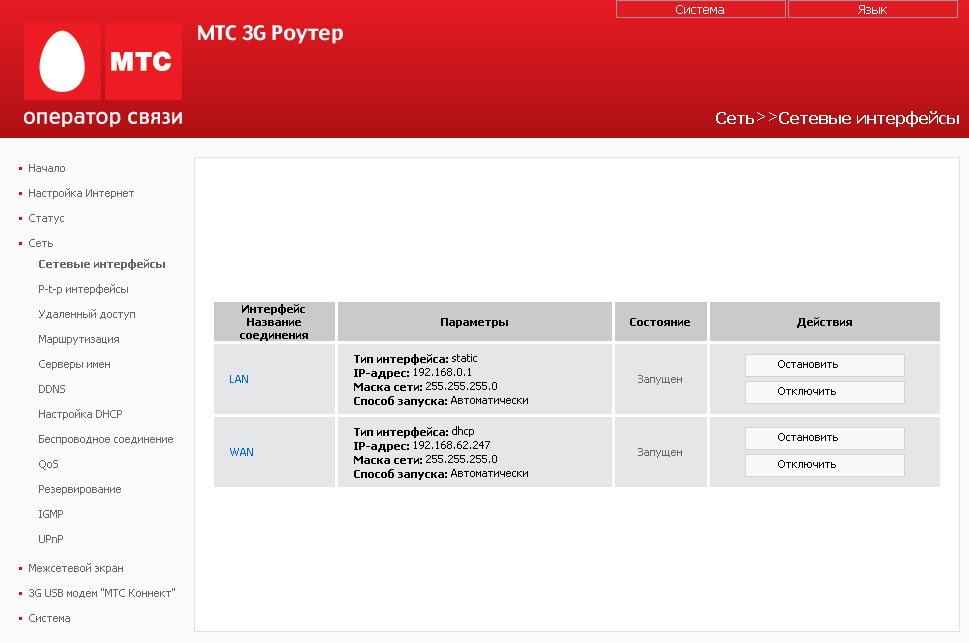969x643 pixels.
Task: Open 3G USB модем "МТС Коннект" section
Action: coord(102,593)
